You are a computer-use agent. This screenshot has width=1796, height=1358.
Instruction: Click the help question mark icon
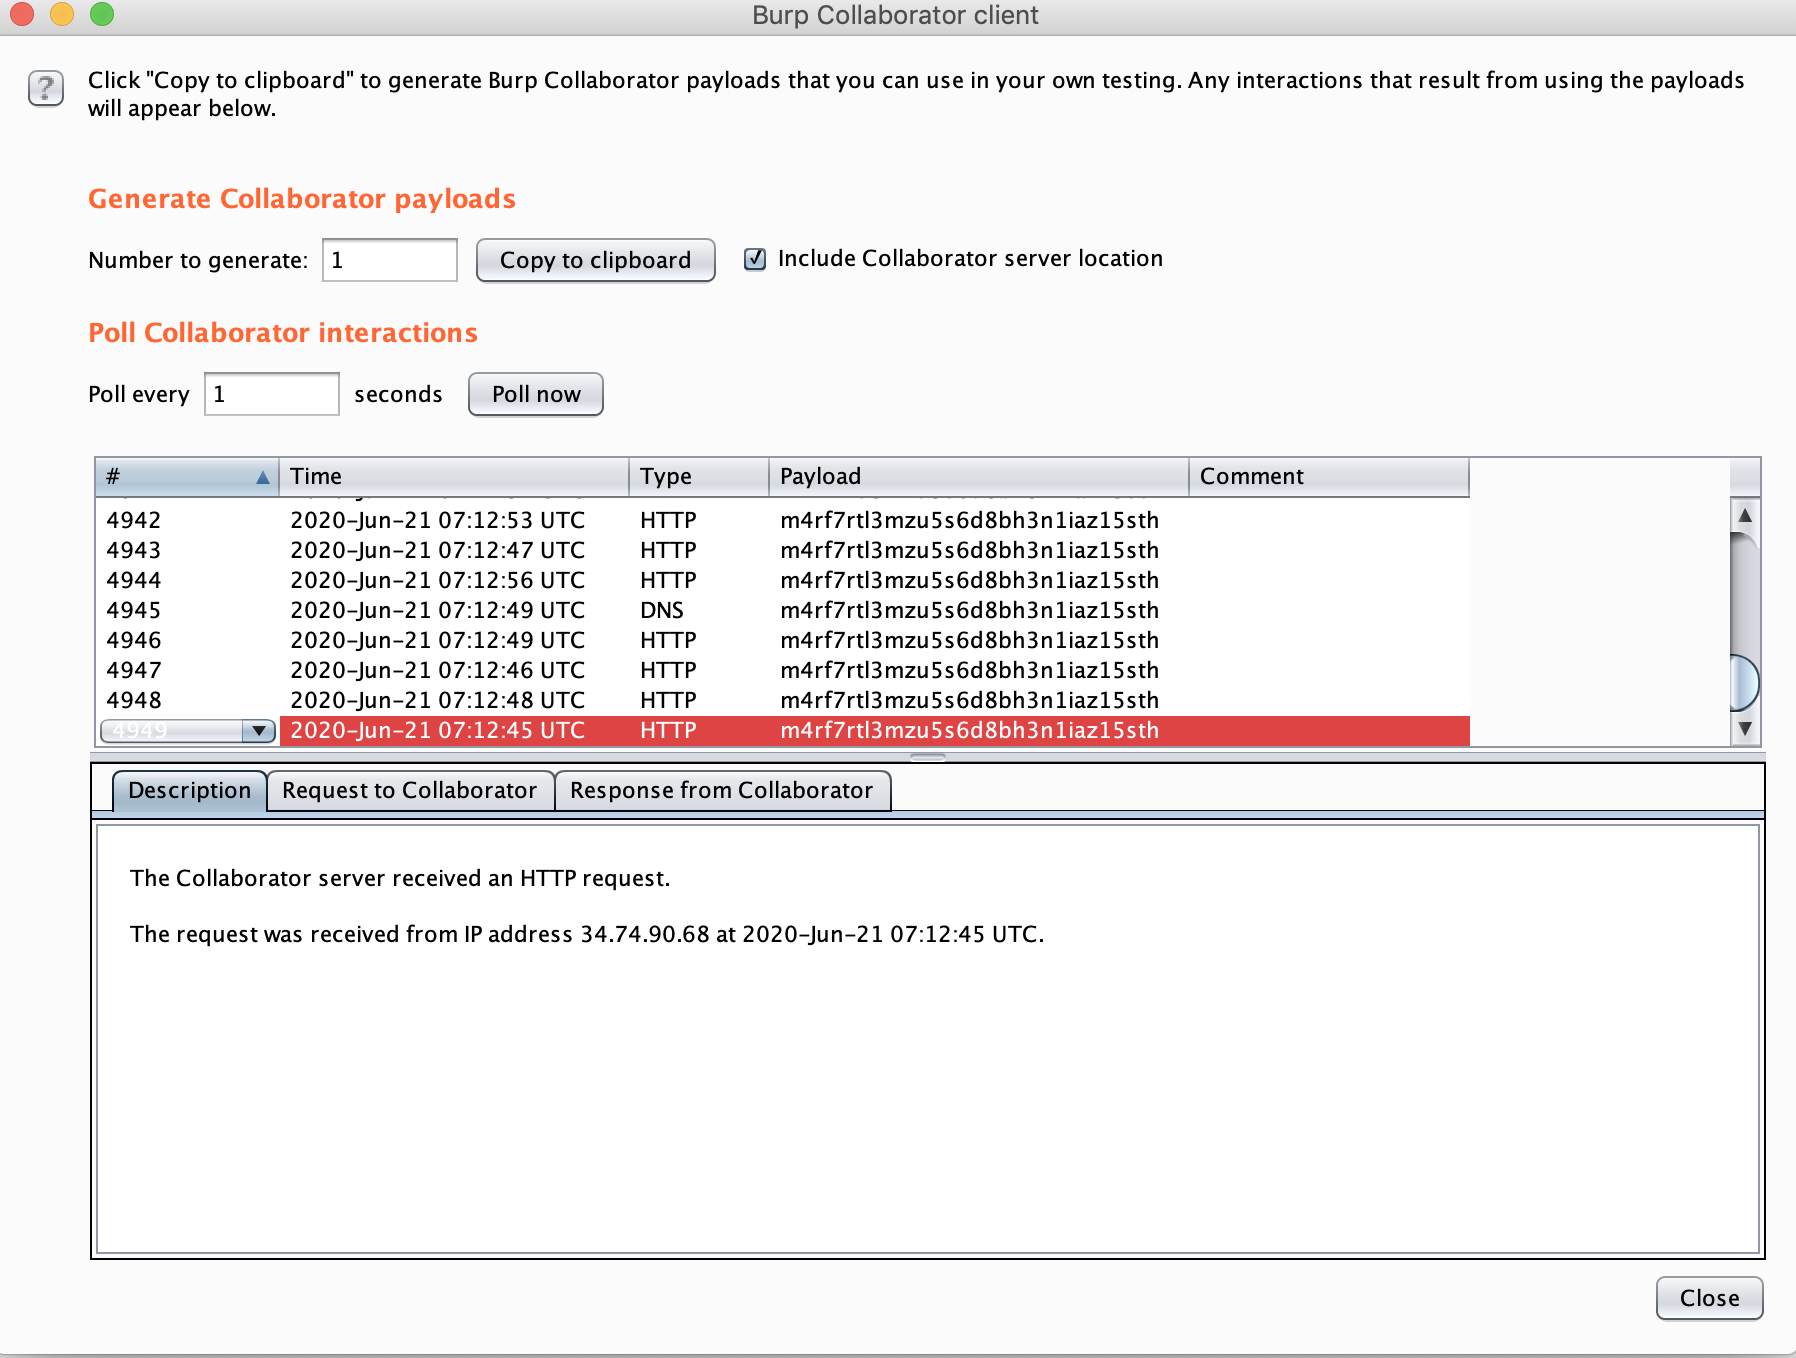click(46, 89)
